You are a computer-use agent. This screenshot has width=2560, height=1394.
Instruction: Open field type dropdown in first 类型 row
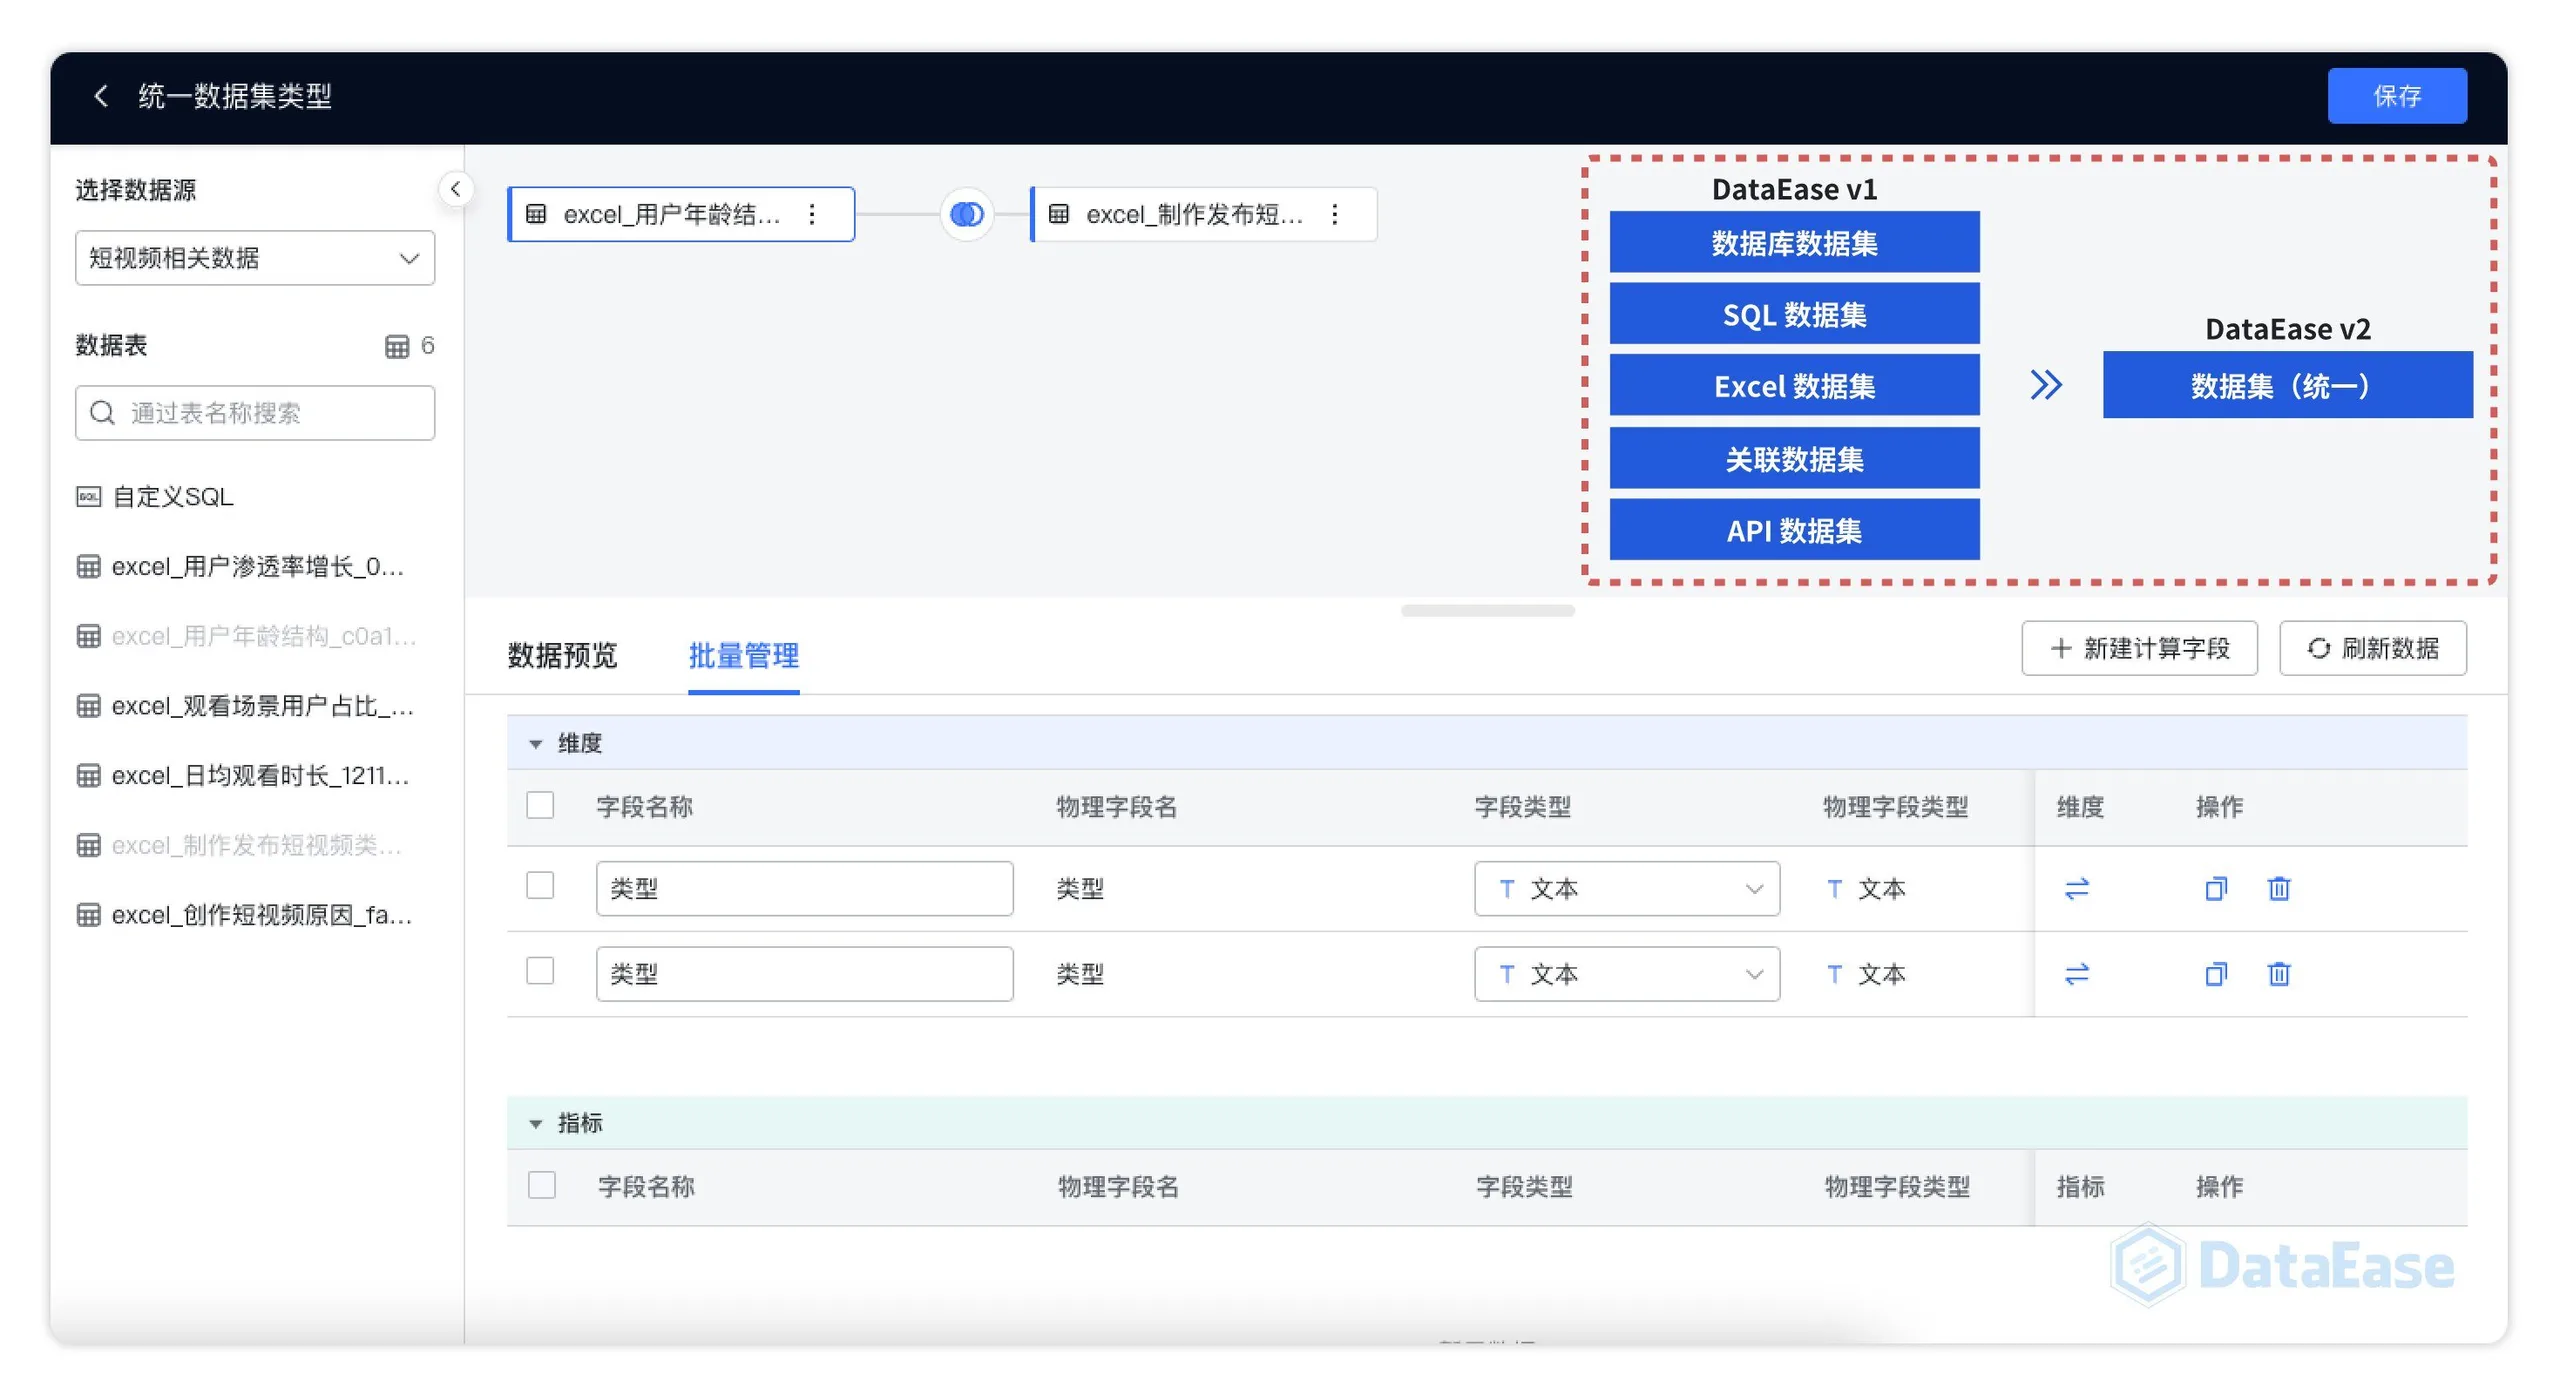tap(1627, 888)
